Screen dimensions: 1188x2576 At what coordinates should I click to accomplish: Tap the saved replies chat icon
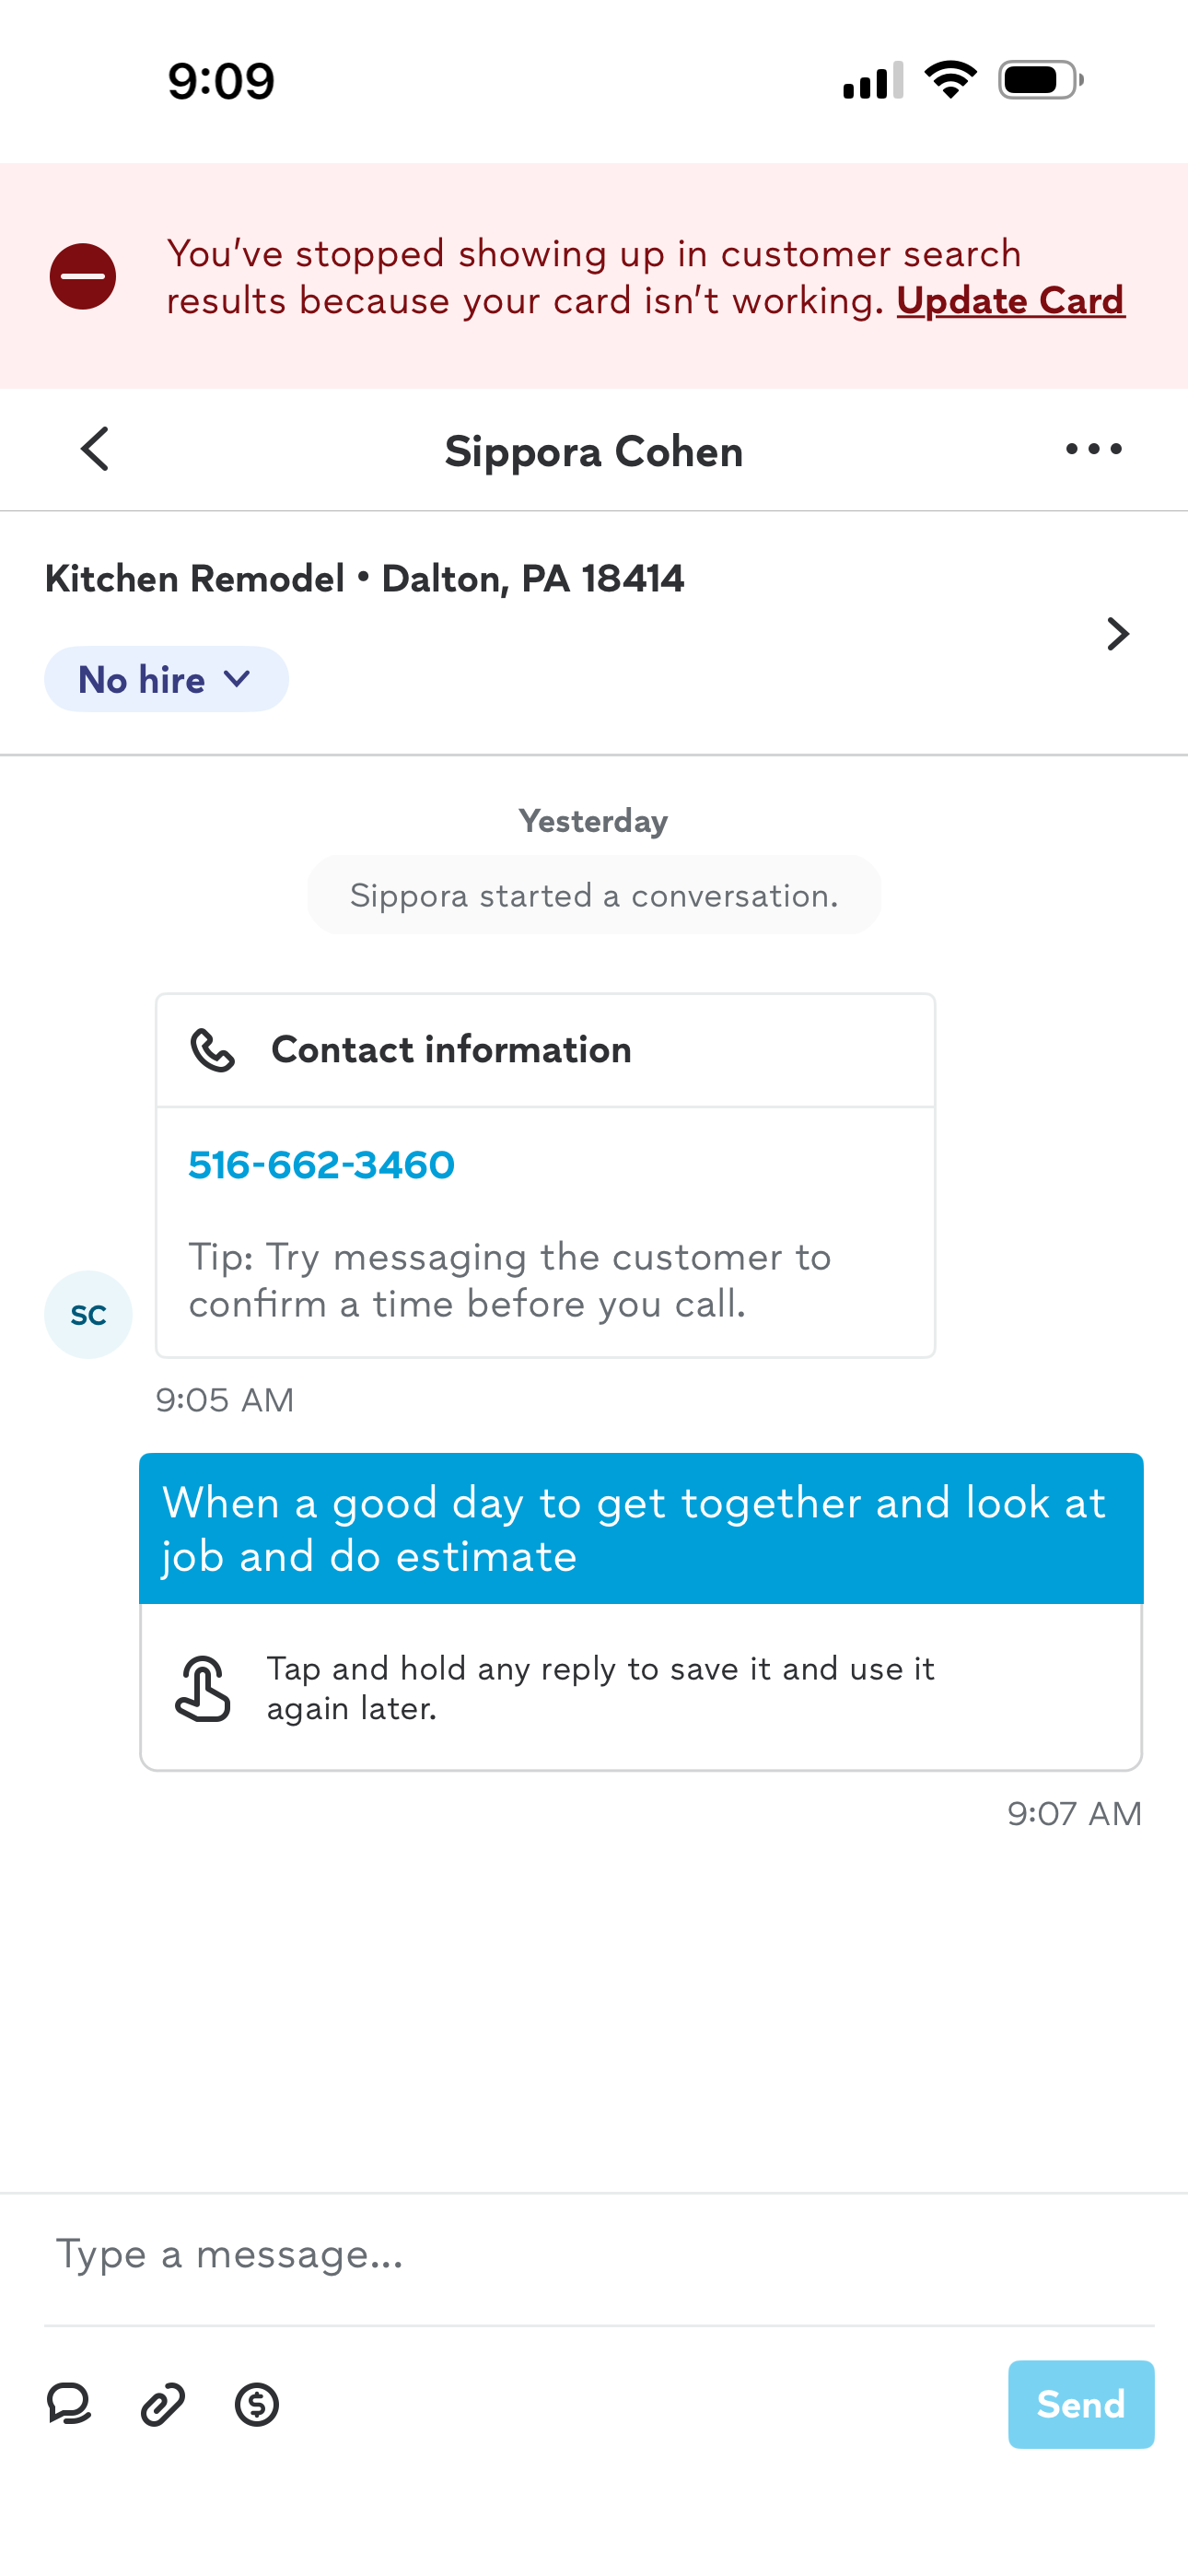point(69,2404)
